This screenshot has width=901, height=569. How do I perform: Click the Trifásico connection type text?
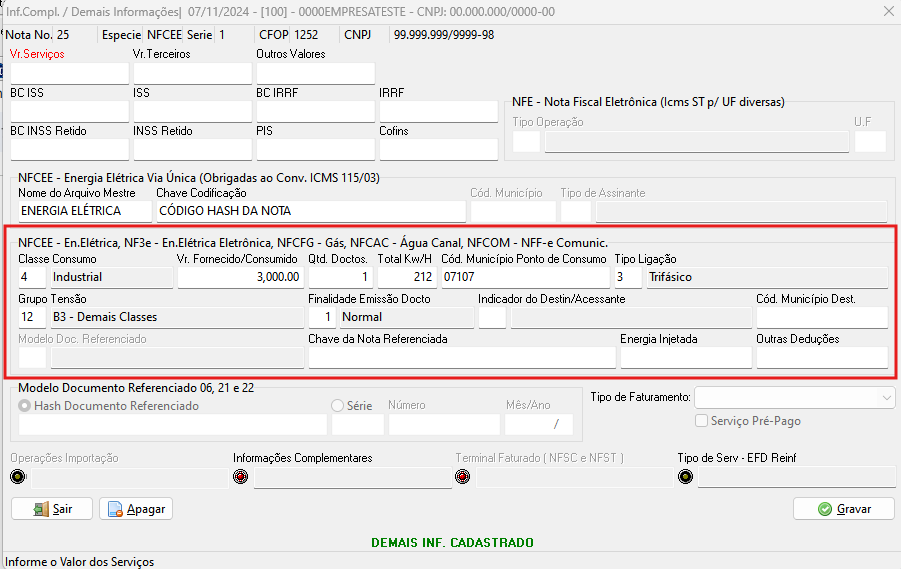[670, 277]
